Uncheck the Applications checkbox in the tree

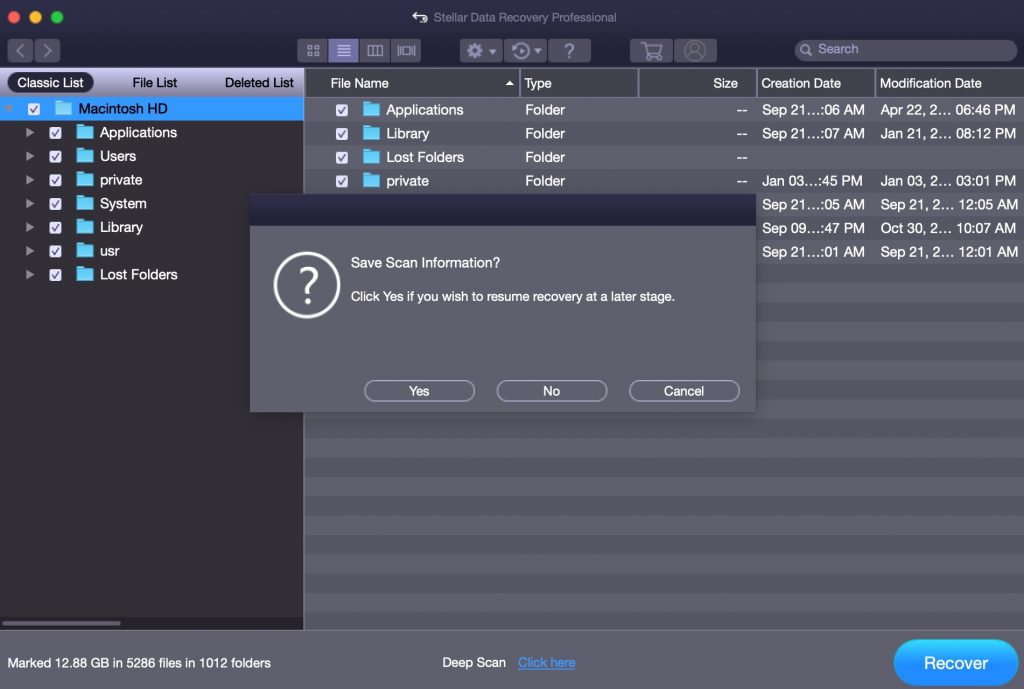point(56,133)
